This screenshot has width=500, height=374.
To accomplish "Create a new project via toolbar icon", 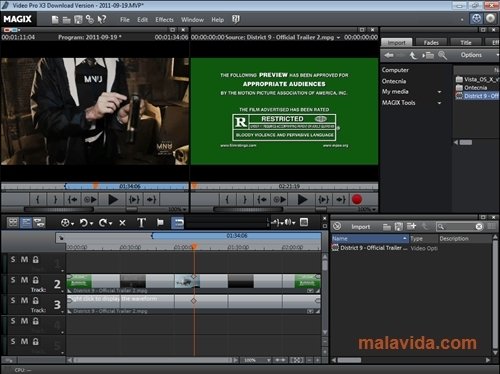I will click(x=55, y=20).
